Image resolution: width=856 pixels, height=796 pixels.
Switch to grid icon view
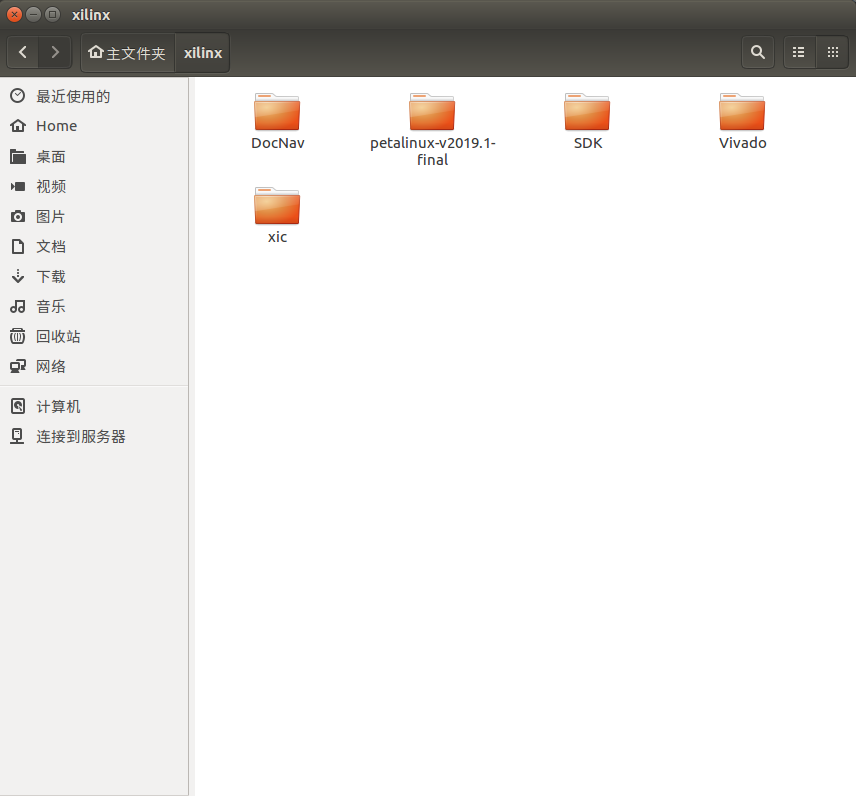click(x=833, y=52)
